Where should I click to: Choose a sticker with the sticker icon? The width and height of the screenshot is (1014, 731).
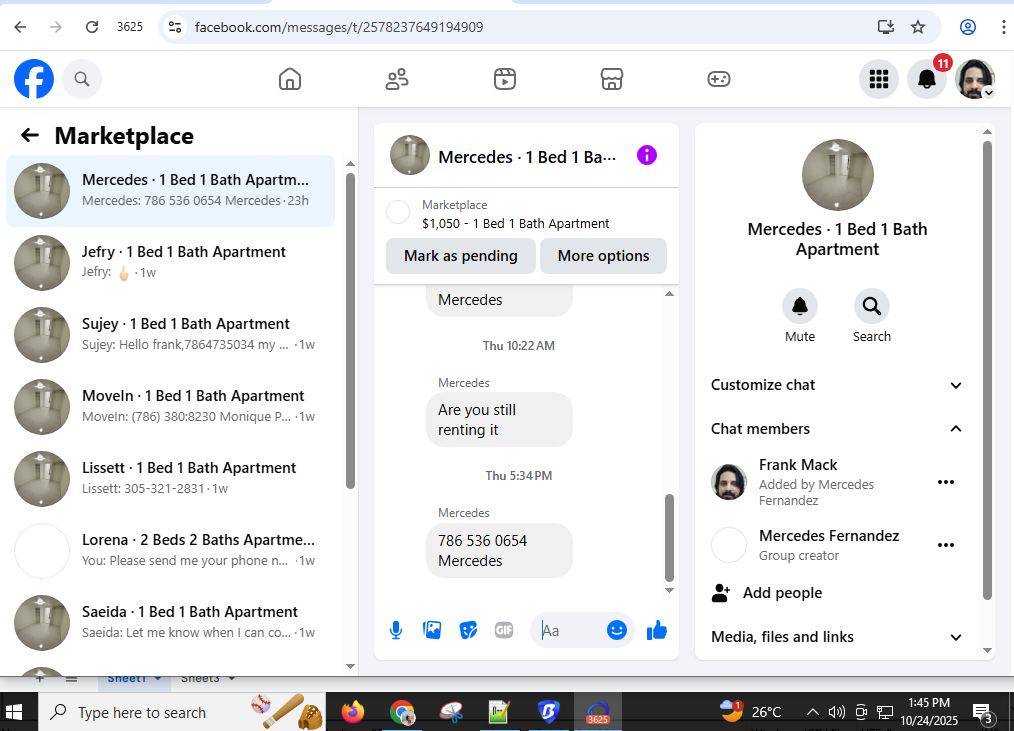coord(468,630)
